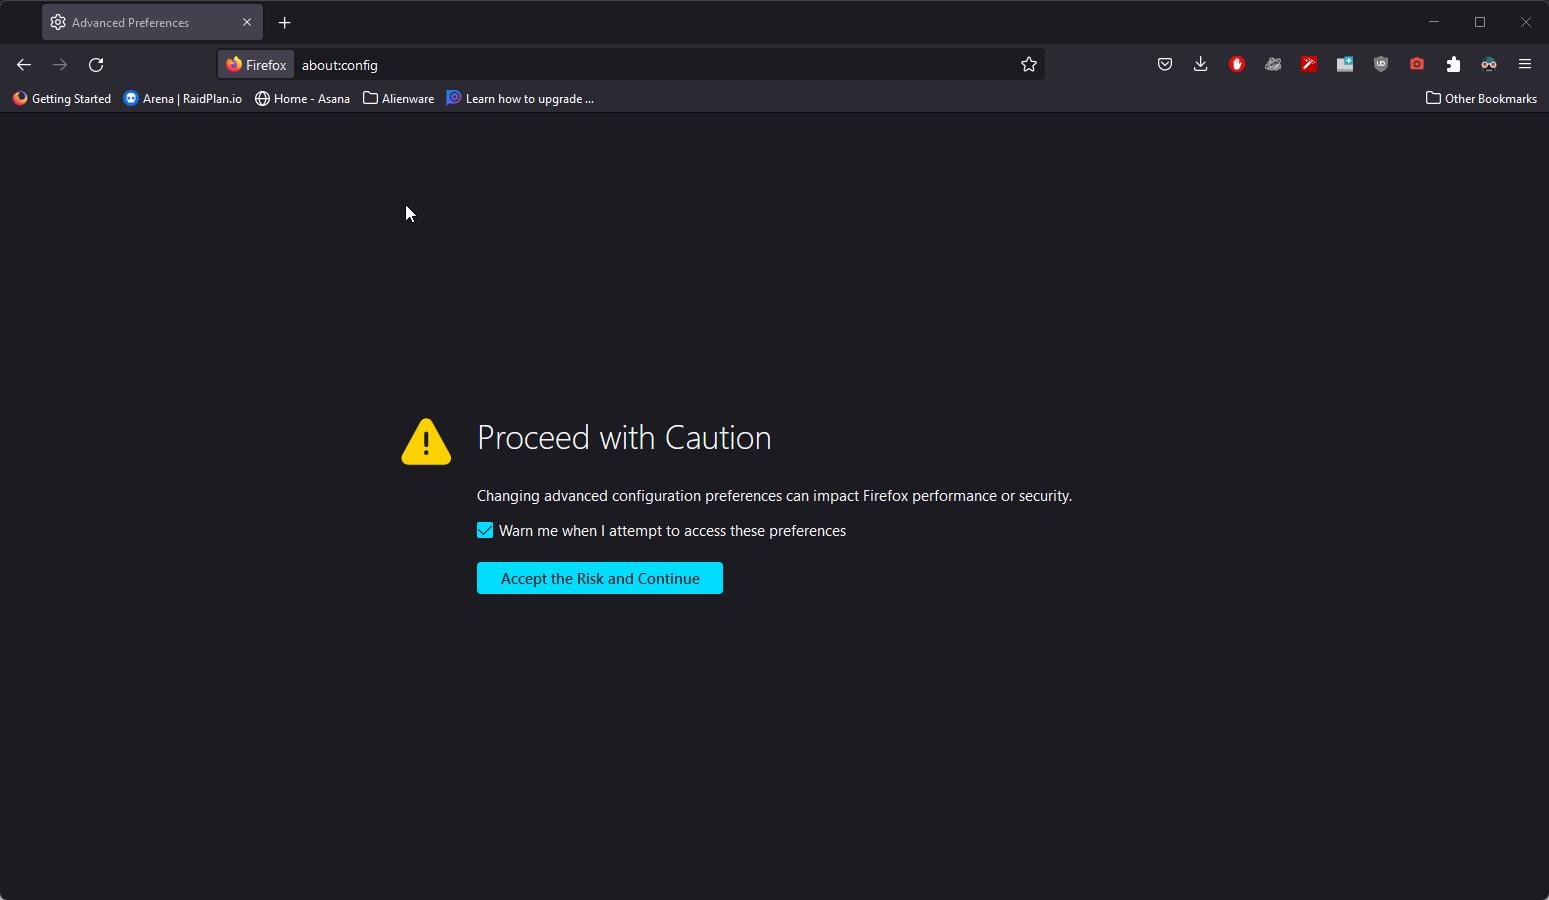Open the Extensions puzzle piece menu
1549x900 pixels.
click(x=1453, y=65)
